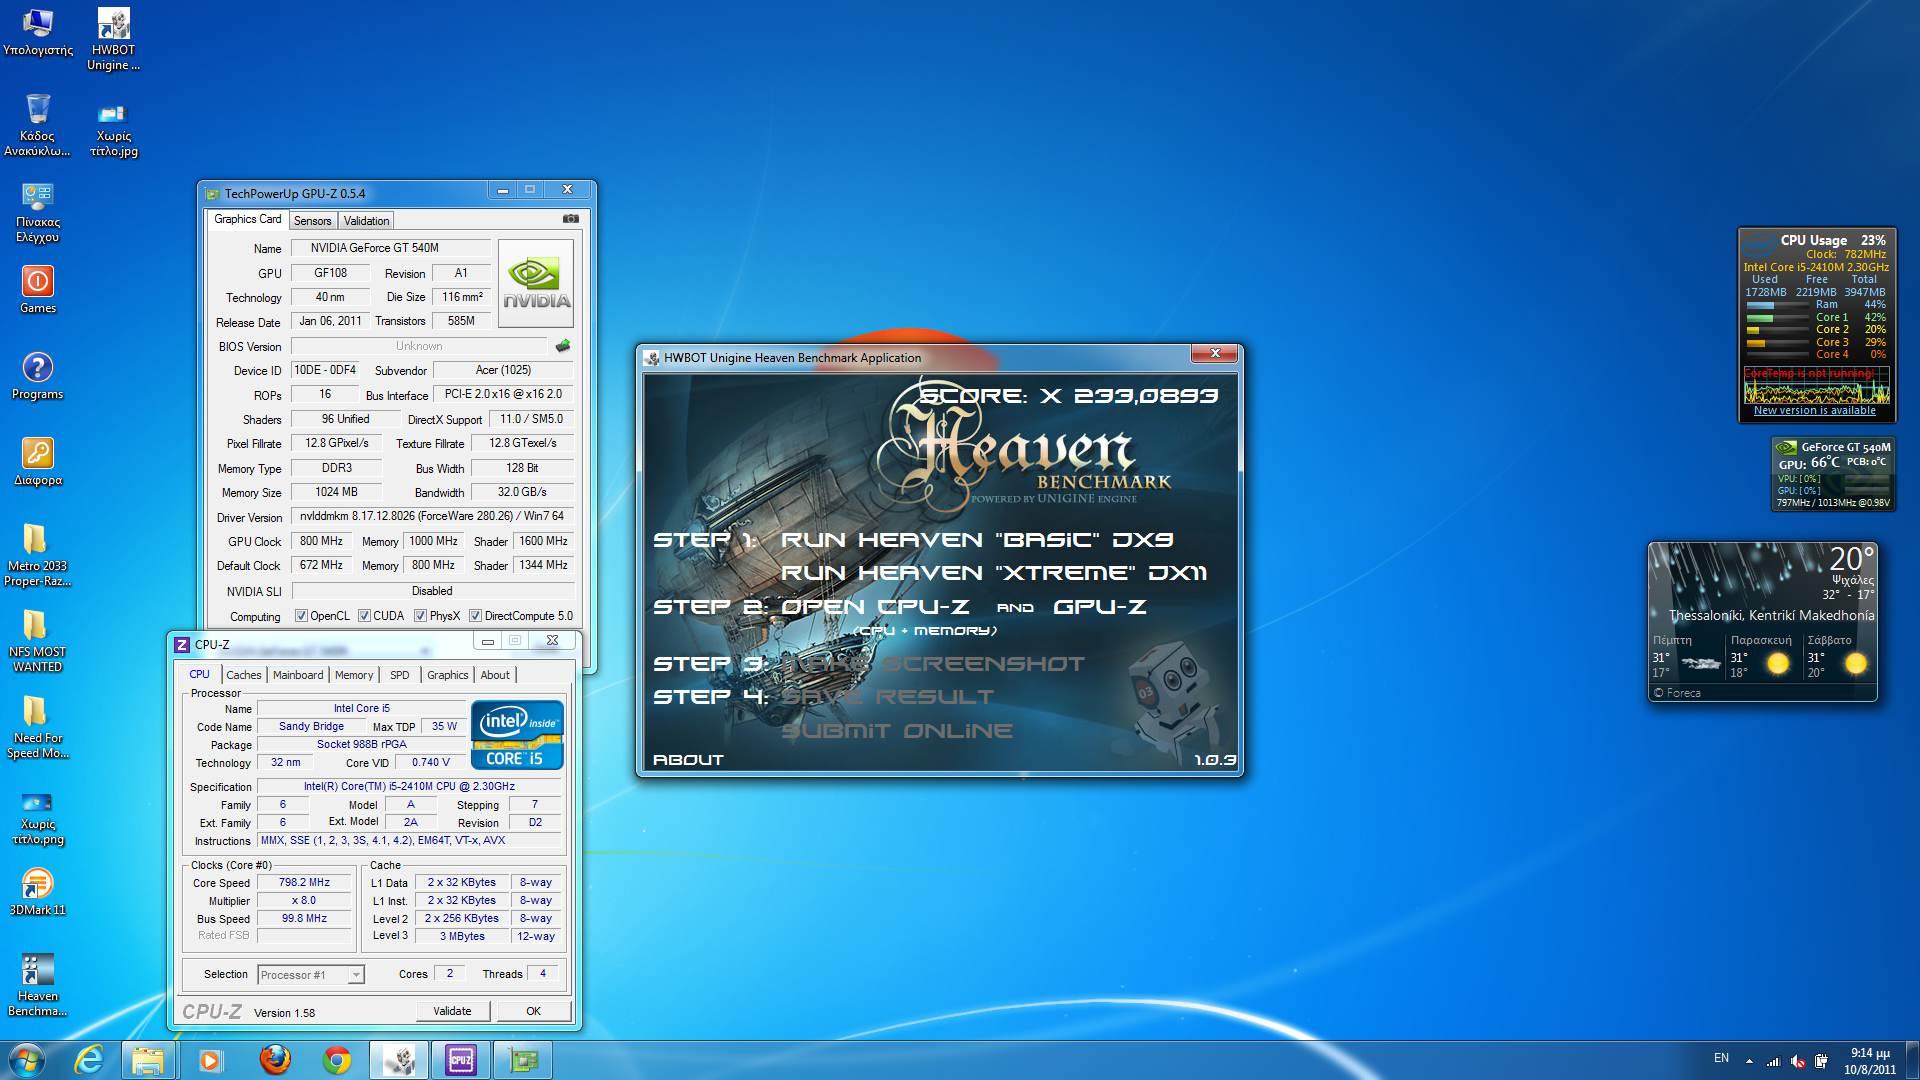Click Run Heaven "Basic" DX9
Screen dimensions: 1920x1080
tap(977, 540)
